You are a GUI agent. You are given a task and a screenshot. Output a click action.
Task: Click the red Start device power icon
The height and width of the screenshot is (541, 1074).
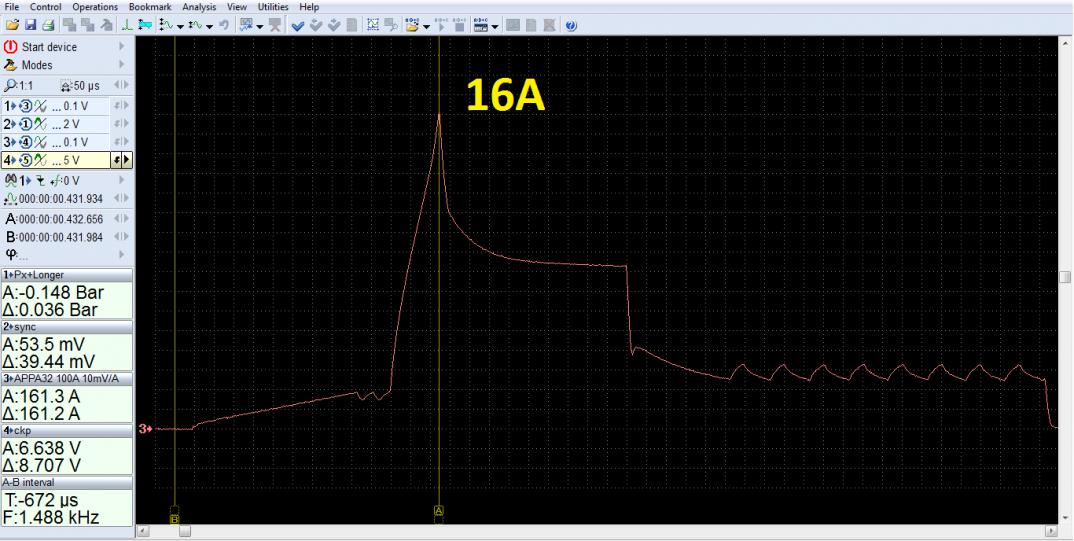click(10, 47)
